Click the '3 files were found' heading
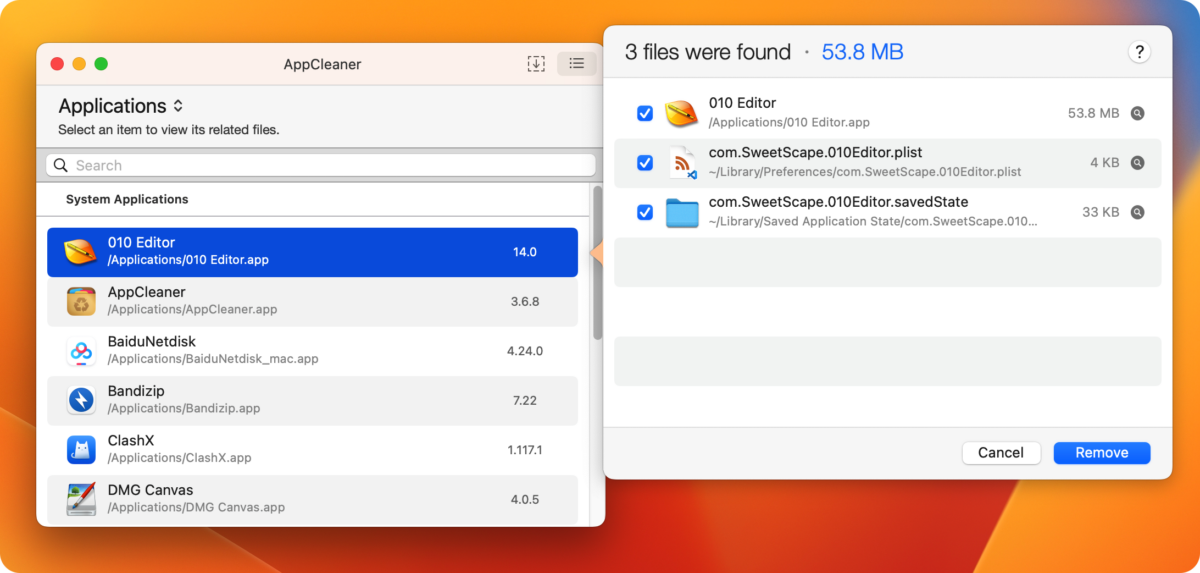 pos(707,52)
